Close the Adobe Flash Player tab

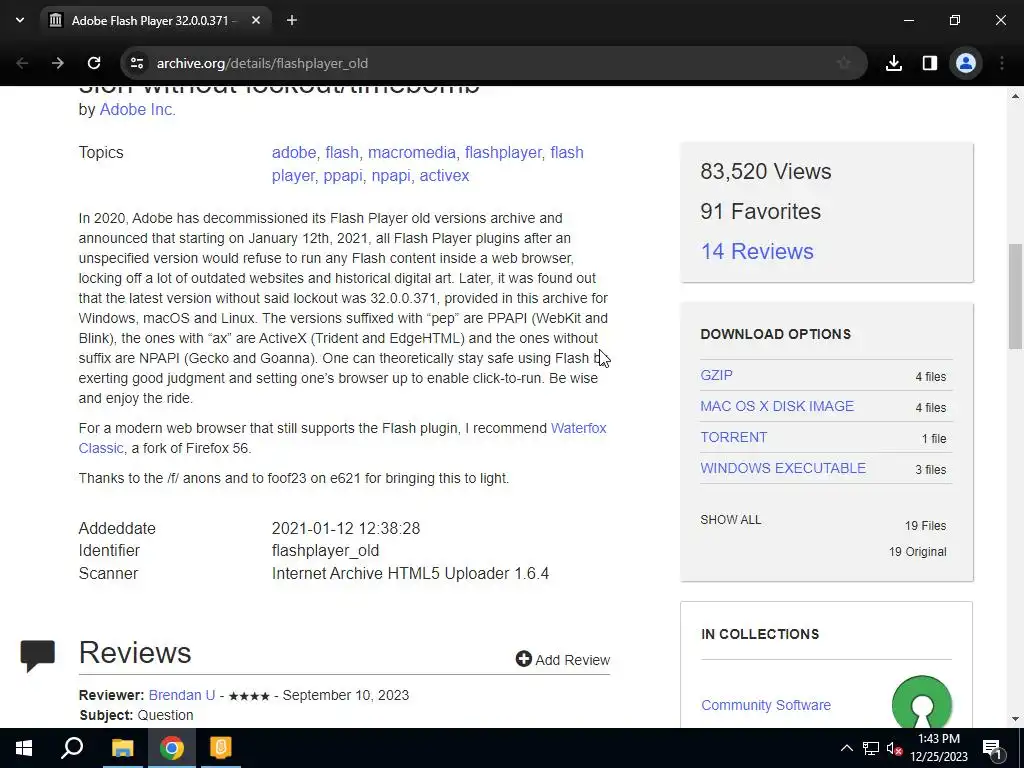(x=256, y=21)
